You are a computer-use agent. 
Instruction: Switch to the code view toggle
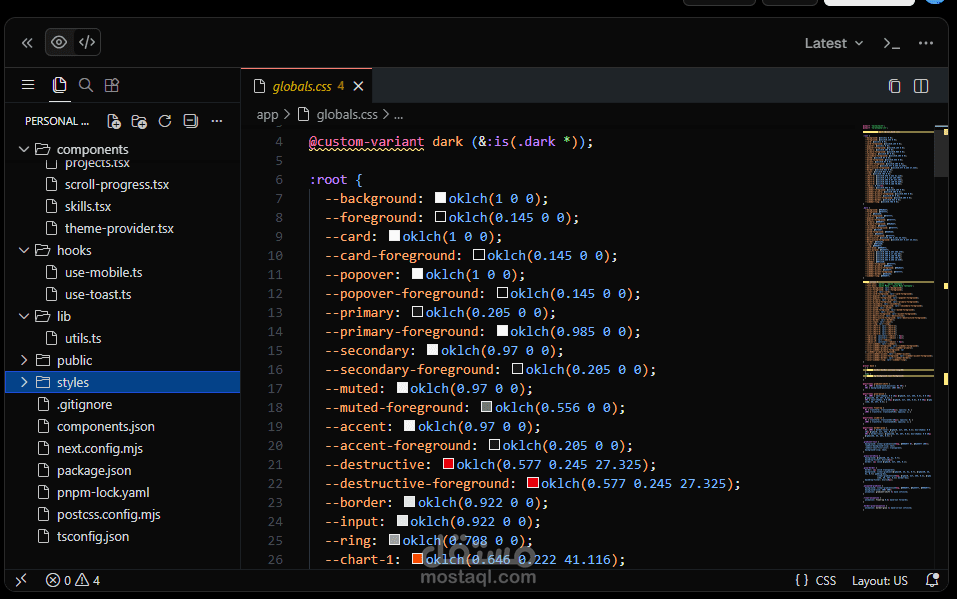point(87,42)
